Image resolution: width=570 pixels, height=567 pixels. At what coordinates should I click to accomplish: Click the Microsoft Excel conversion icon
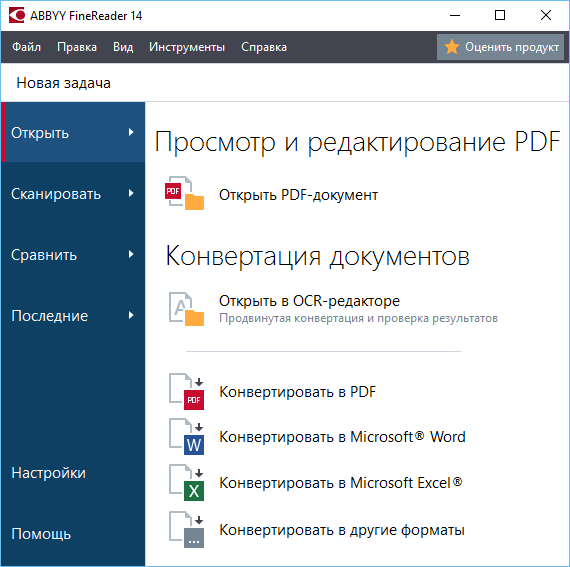pyautogui.click(x=186, y=483)
